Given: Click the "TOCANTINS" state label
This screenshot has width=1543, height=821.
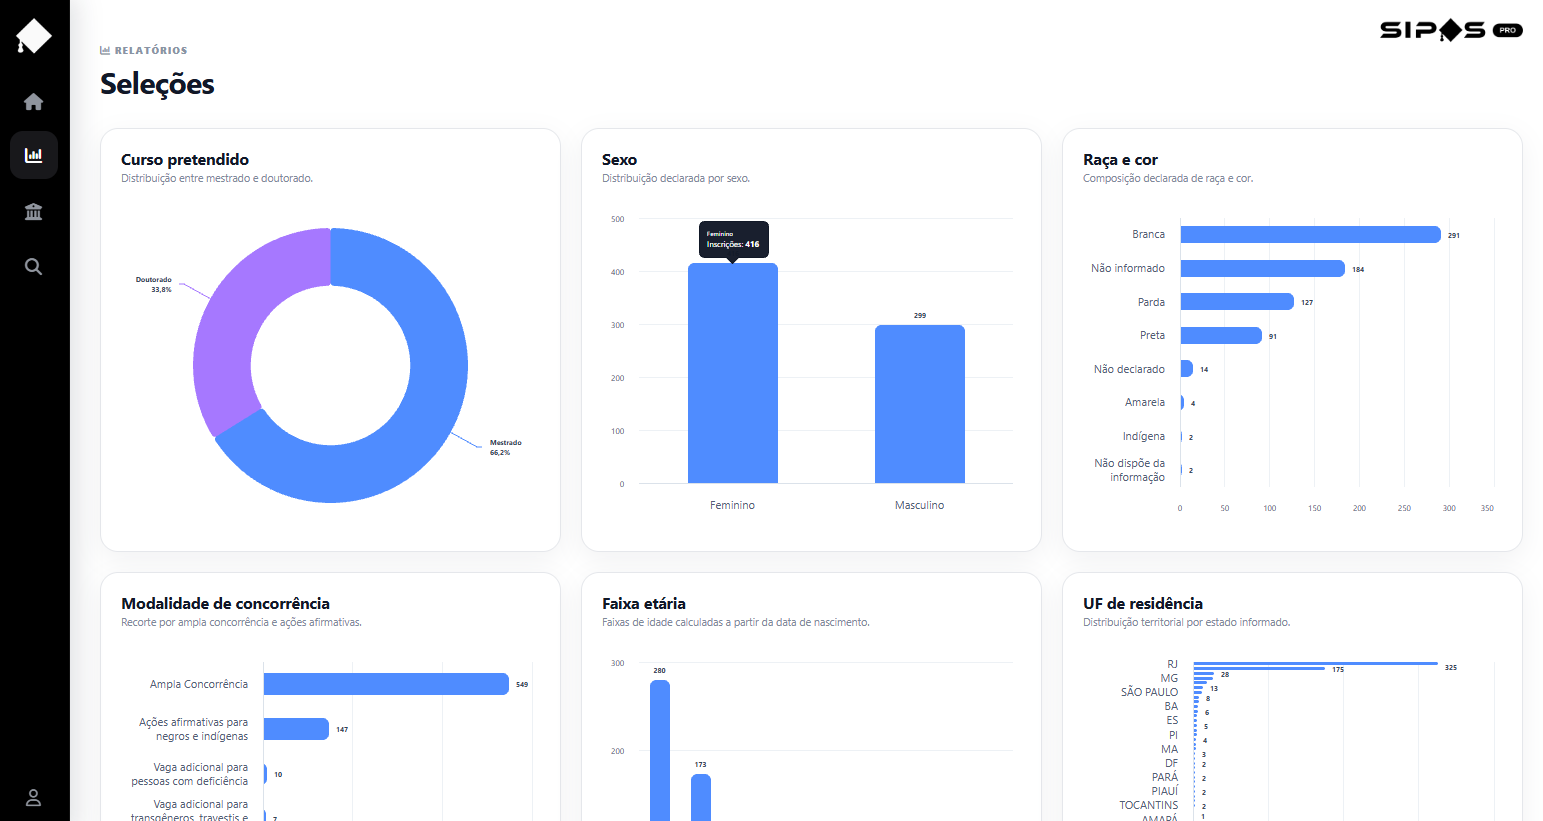Looking at the screenshot, I should [1149, 805].
